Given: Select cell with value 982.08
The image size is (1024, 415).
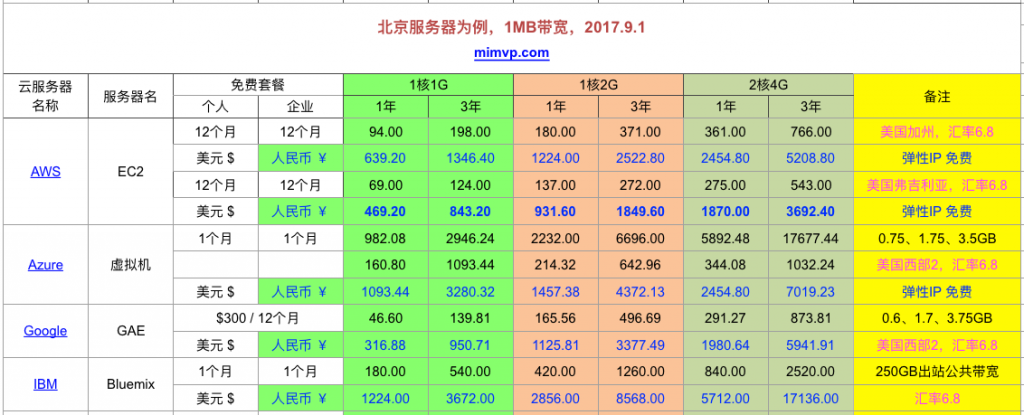Looking at the screenshot, I should (386, 239).
